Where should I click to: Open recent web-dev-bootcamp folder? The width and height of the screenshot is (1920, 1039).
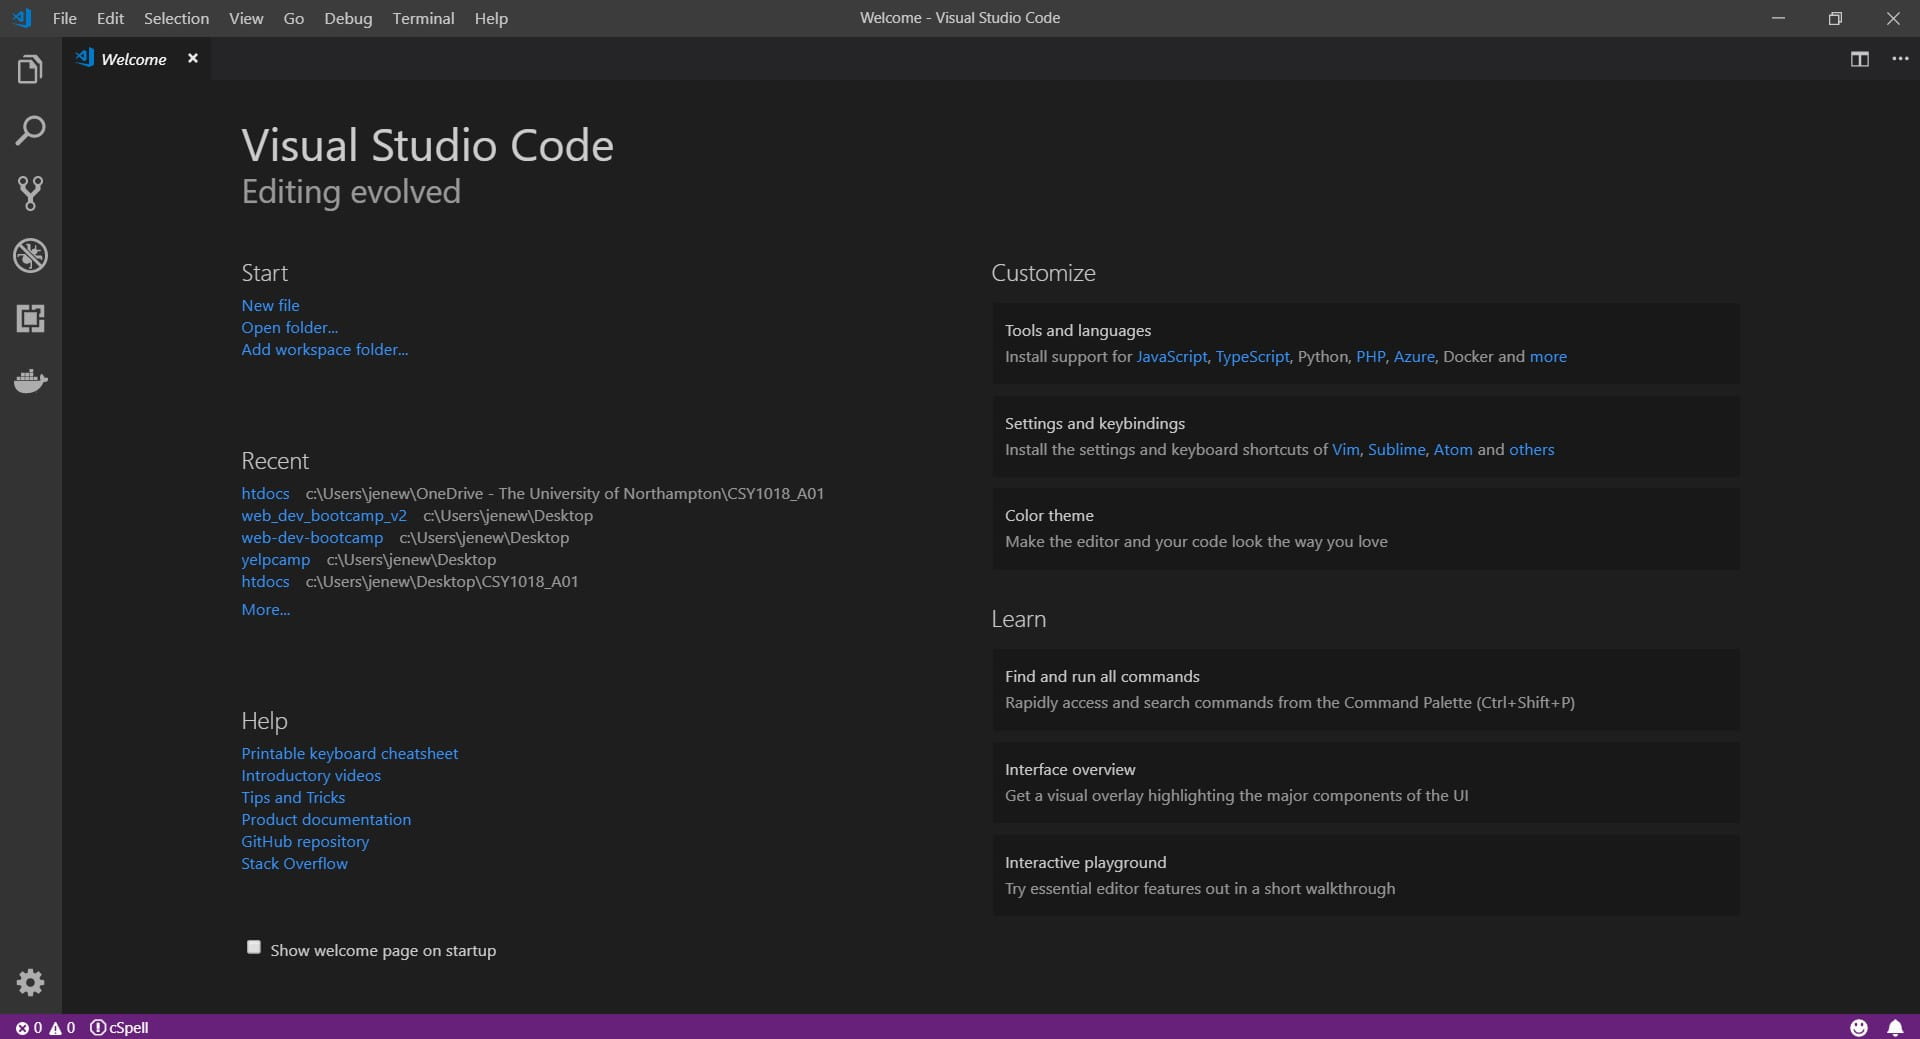pos(312,537)
